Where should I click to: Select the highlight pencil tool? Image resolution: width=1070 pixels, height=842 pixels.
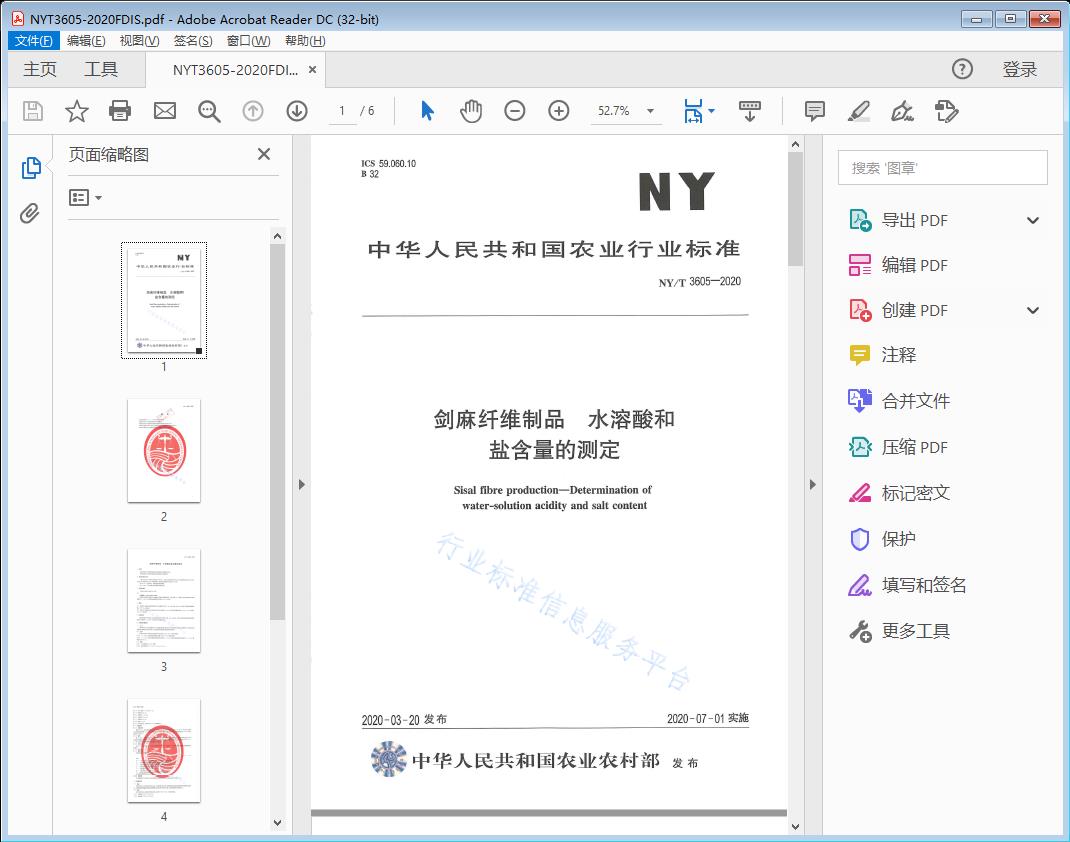coord(859,111)
